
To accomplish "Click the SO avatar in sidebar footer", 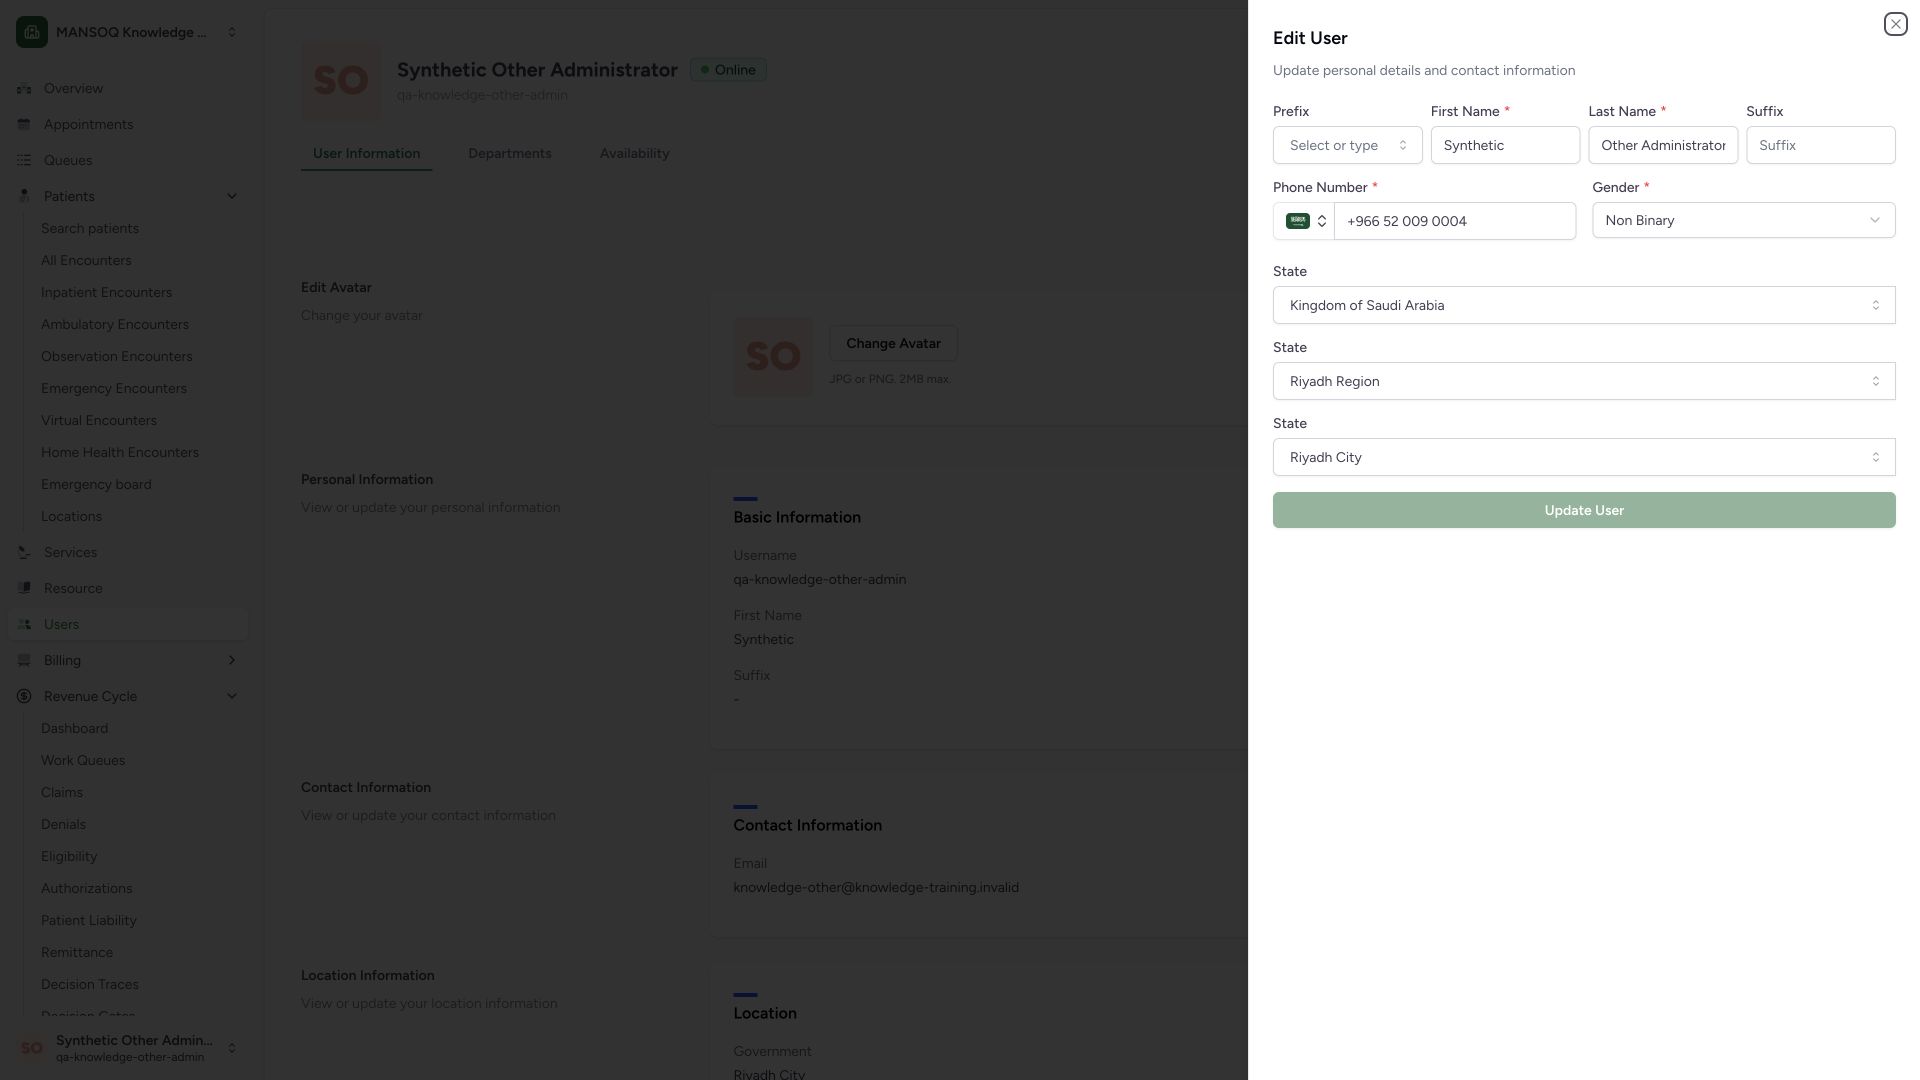I will pos(32,1048).
